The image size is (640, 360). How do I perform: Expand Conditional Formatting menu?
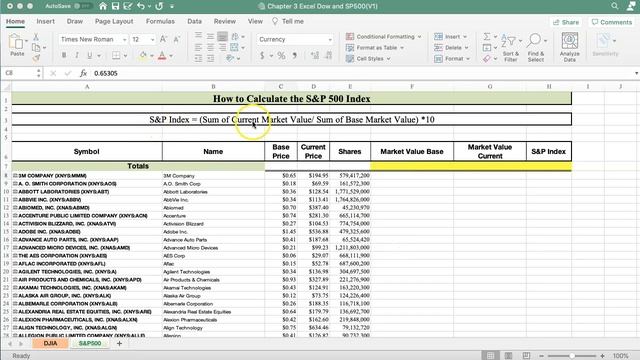pyautogui.click(x=384, y=37)
